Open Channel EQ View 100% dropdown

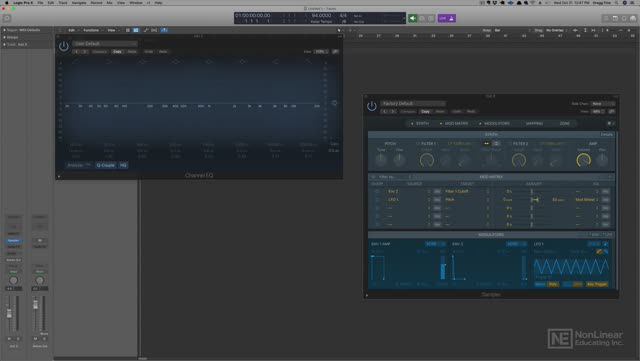pyautogui.click(x=321, y=52)
